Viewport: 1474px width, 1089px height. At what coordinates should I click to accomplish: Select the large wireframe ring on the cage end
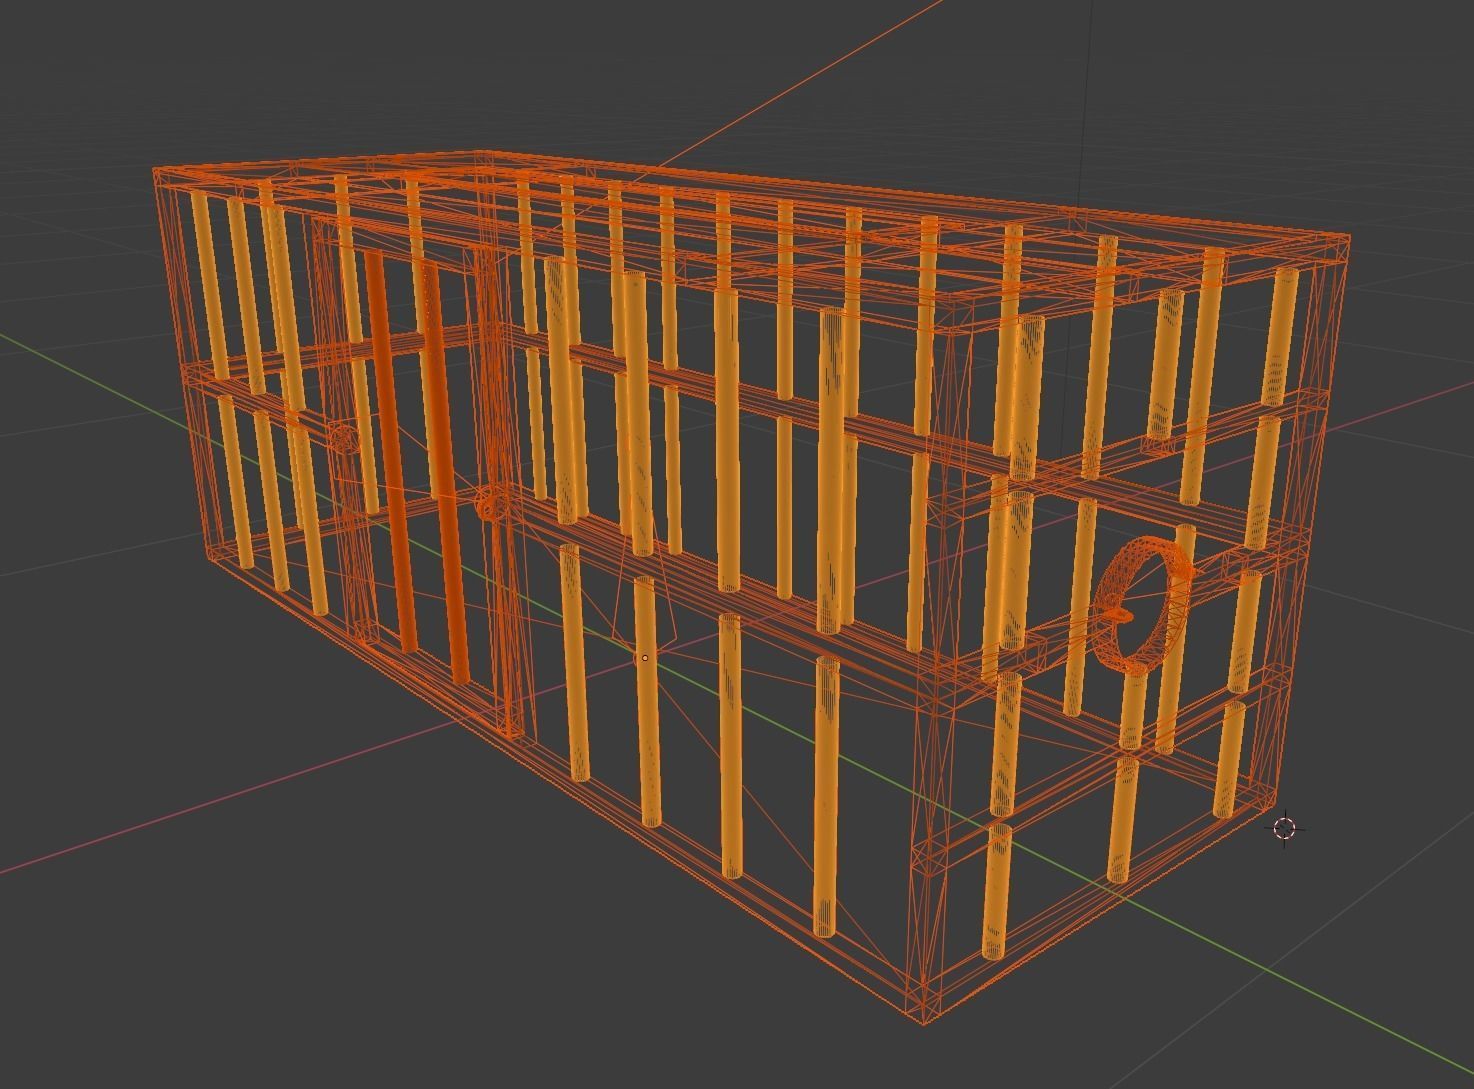tap(1143, 603)
